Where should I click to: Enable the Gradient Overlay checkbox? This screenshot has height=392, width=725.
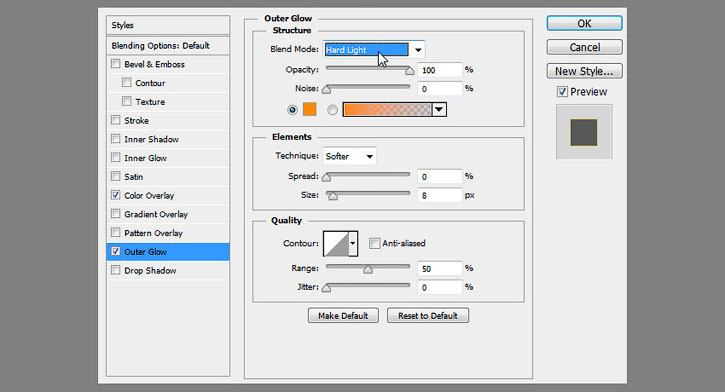pos(116,214)
